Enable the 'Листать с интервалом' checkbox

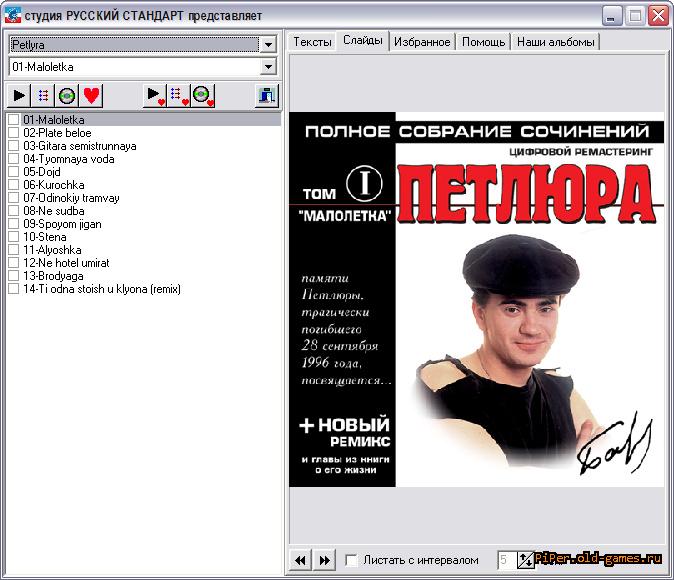click(x=352, y=560)
